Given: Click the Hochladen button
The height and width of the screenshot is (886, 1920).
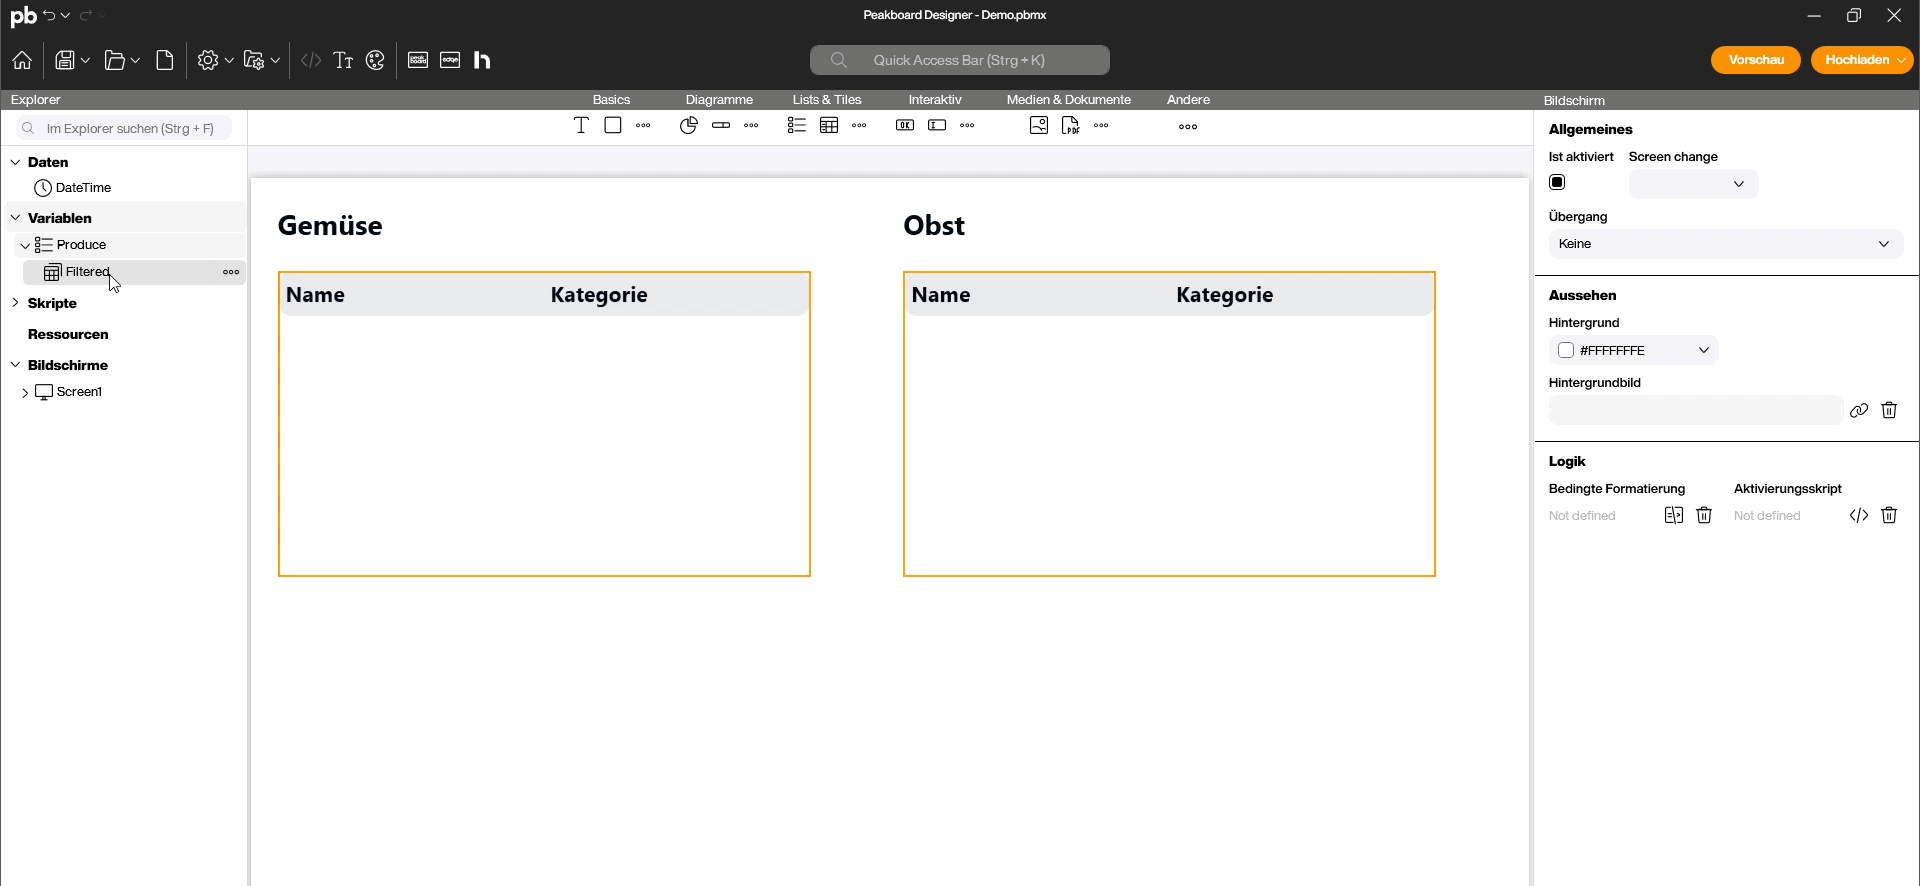Looking at the screenshot, I should (1857, 60).
